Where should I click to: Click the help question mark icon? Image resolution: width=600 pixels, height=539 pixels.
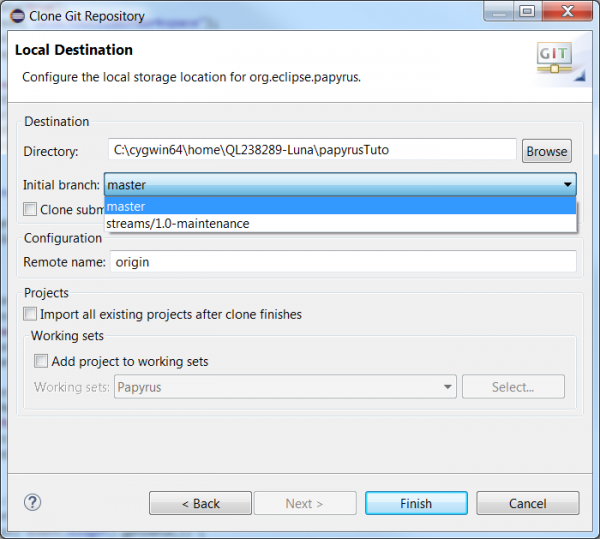[33, 502]
